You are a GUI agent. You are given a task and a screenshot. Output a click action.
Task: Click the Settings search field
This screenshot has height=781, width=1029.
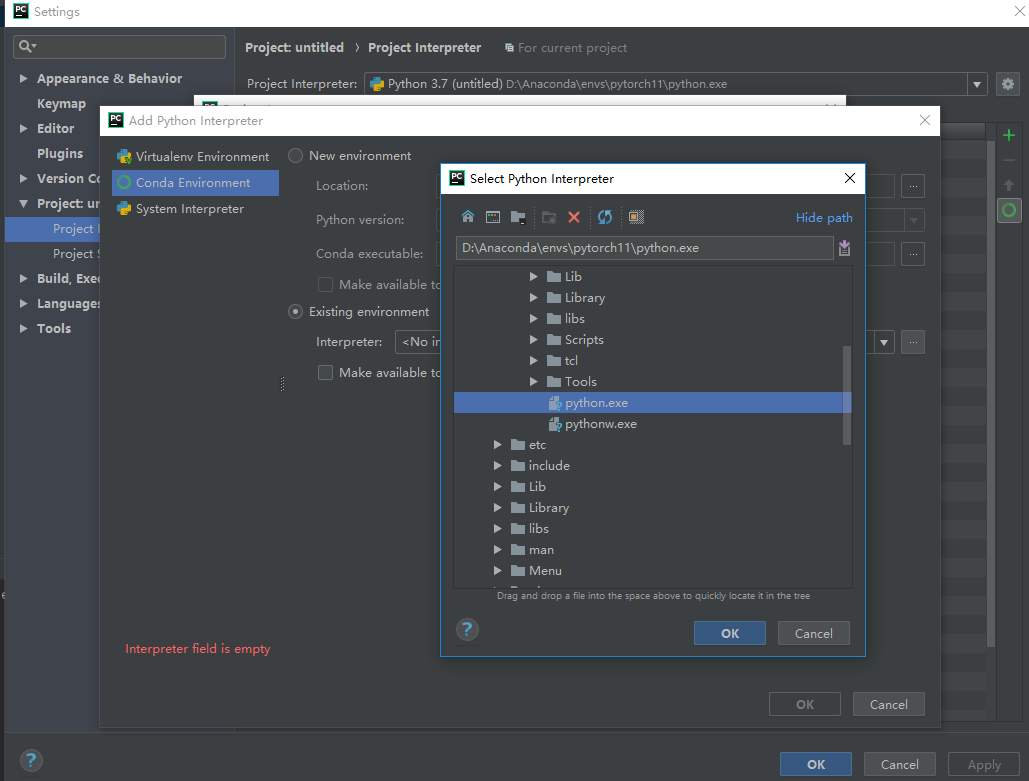pos(119,47)
